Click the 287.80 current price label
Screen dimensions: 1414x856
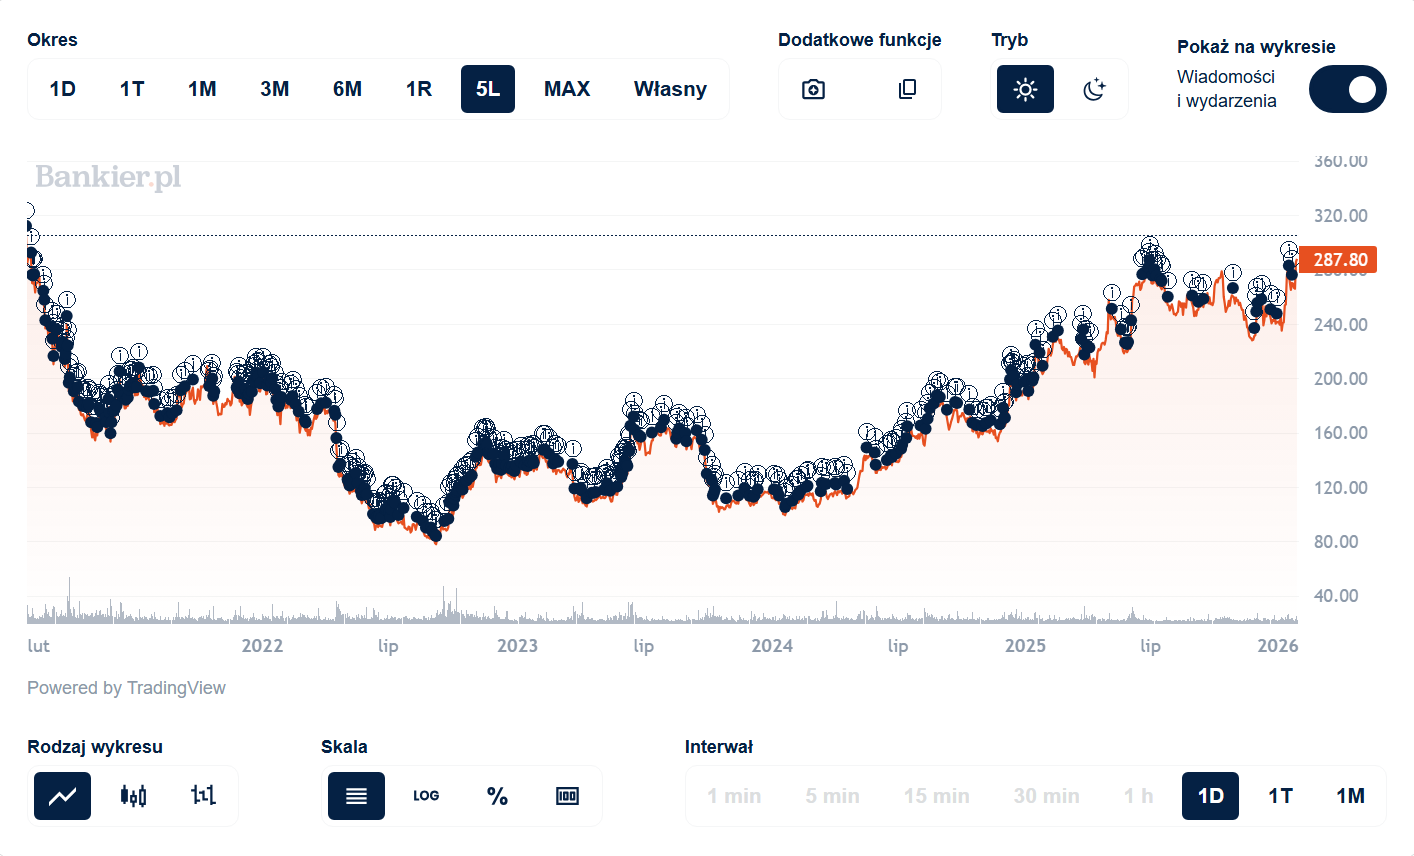1339,260
